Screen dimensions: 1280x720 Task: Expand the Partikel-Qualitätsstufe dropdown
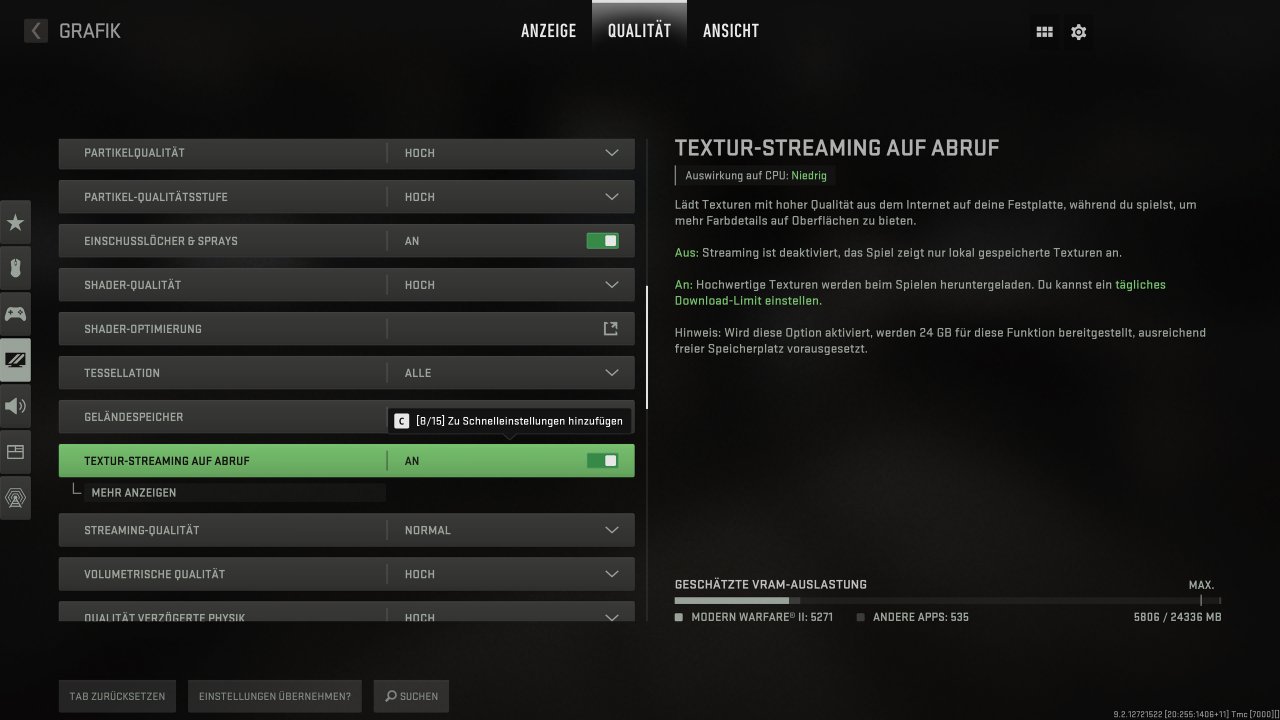point(611,197)
